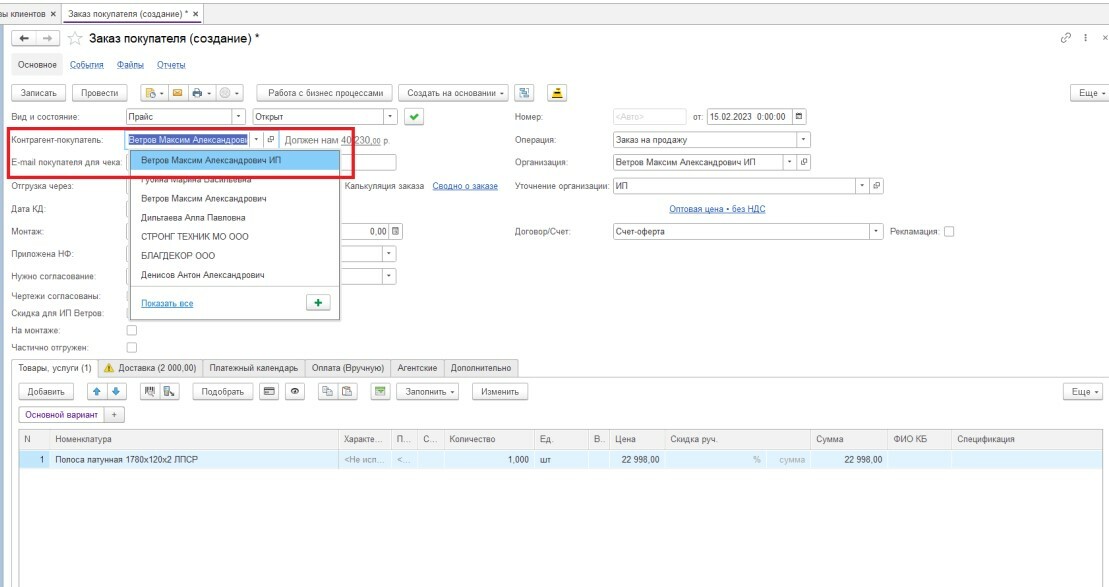Click the card icon after Подобрать

[269, 391]
